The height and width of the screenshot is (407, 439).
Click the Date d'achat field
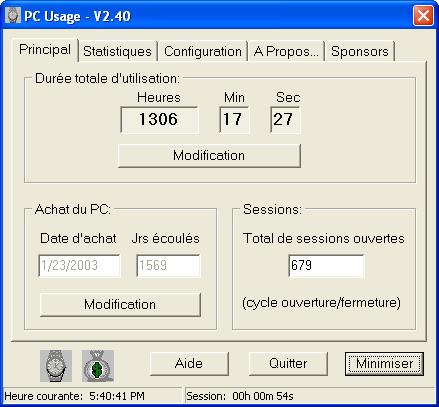pos(79,266)
